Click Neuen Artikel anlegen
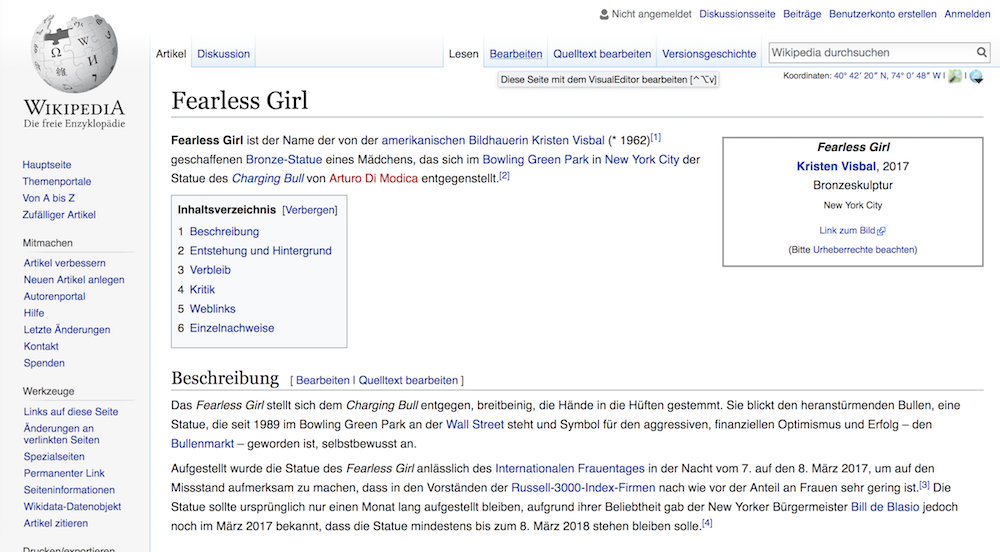 (74, 279)
